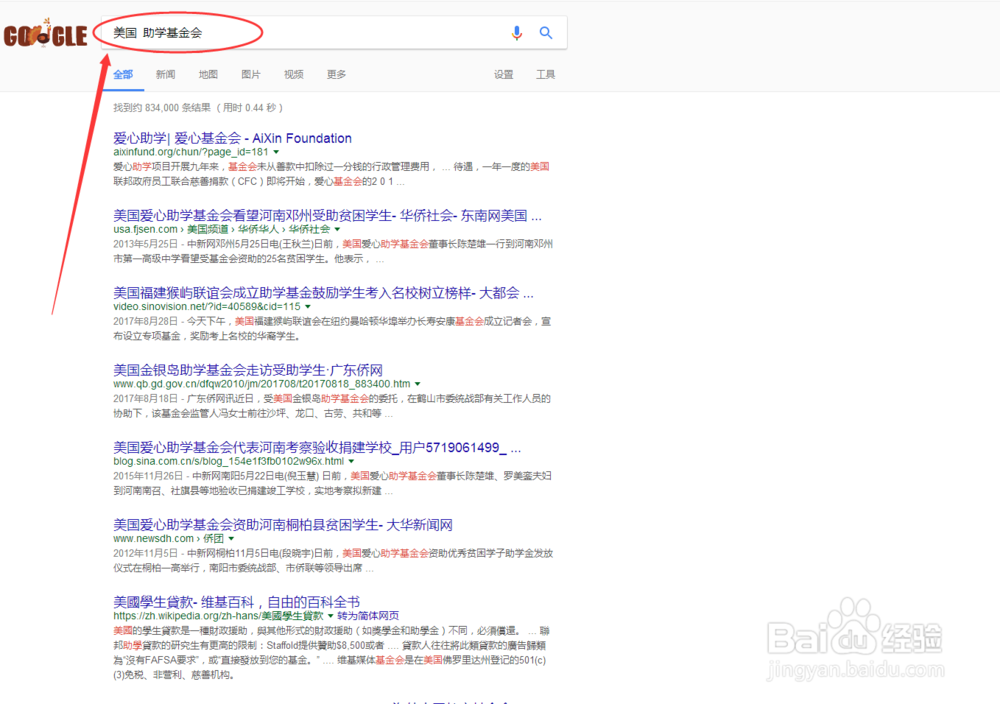Open result 爱心助学| 爱心基金会 - AiXin Foundation

232,138
